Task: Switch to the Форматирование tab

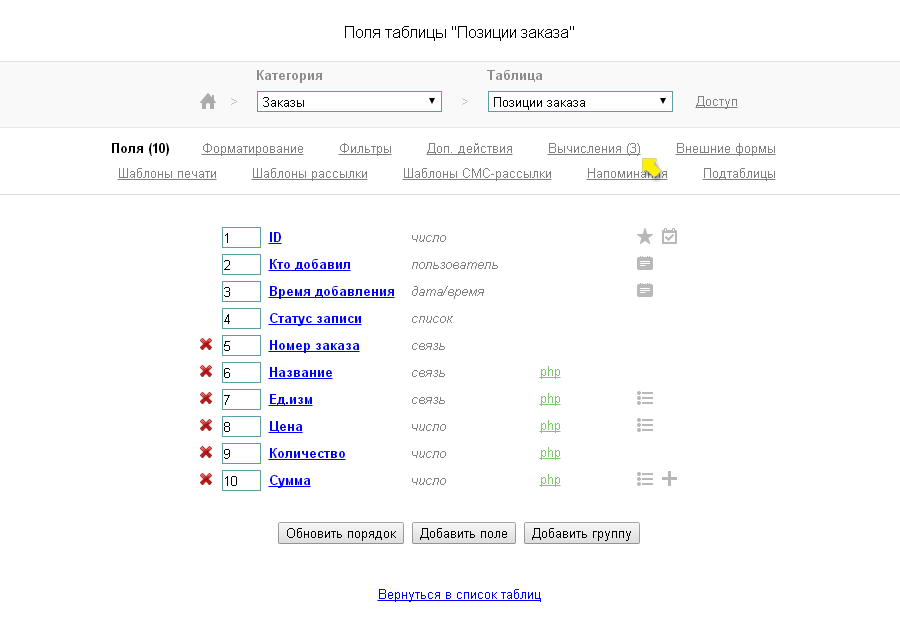Action: (x=253, y=149)
